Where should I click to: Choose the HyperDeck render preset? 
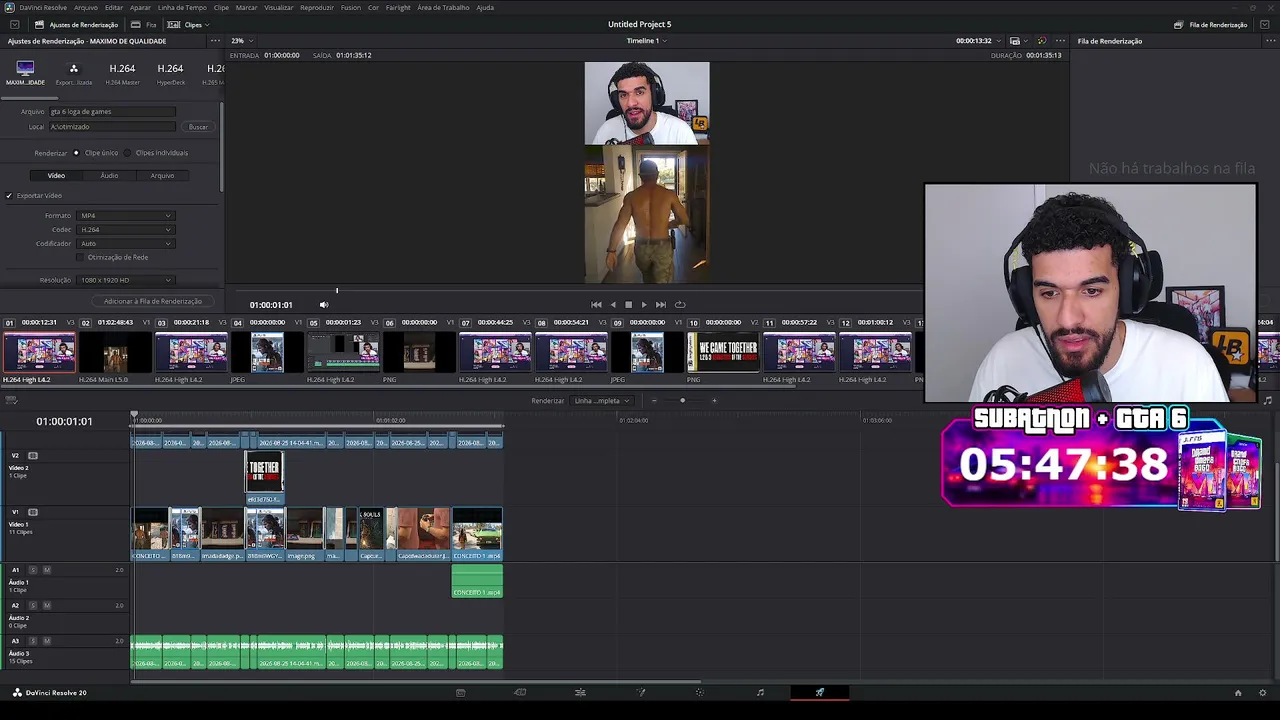coord(170,72)
